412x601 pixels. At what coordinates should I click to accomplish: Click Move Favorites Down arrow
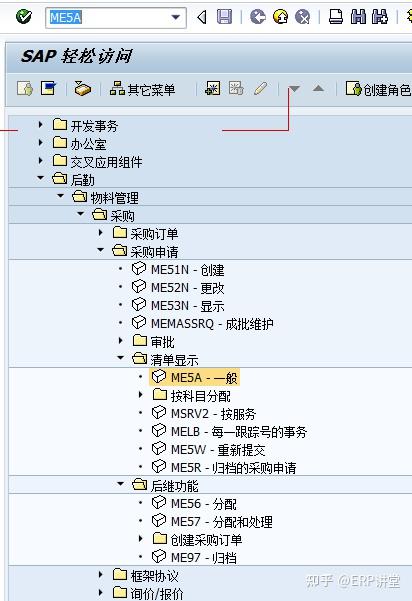tap(294, 89)
